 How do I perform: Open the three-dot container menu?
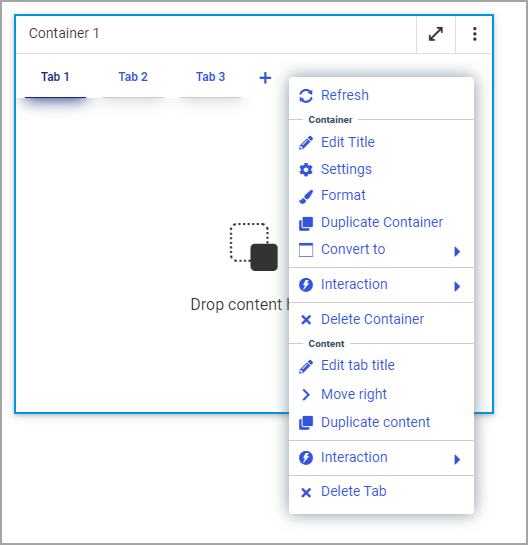(x=474, y=34)
